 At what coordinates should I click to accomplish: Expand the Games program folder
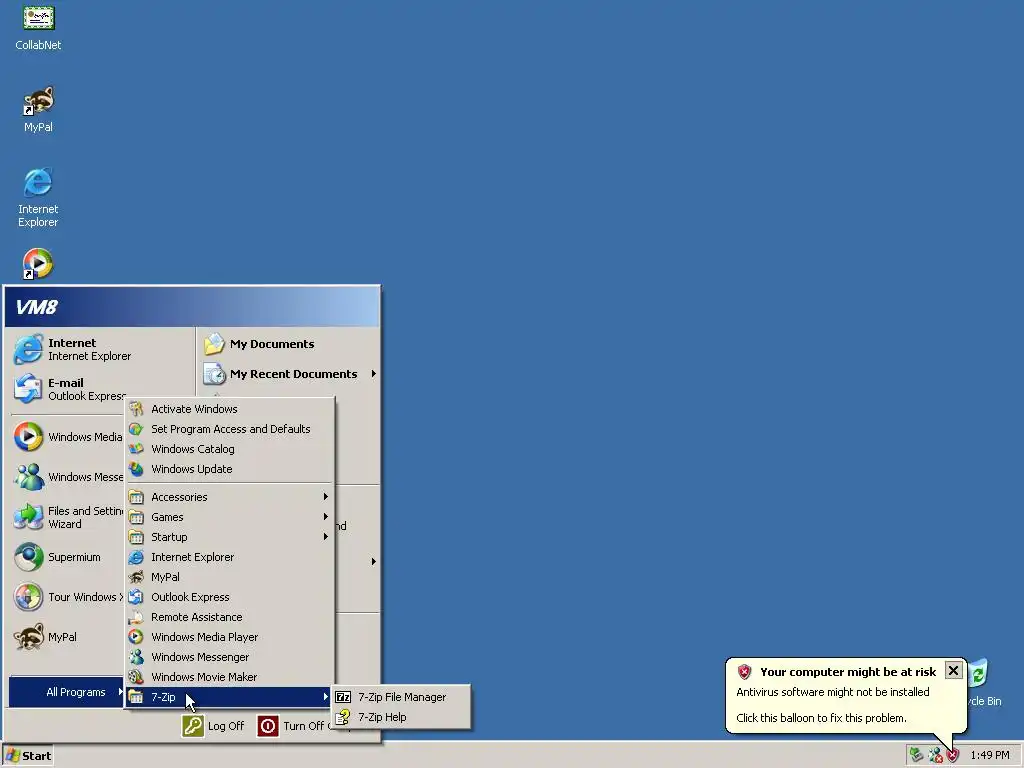click(230, 517)
